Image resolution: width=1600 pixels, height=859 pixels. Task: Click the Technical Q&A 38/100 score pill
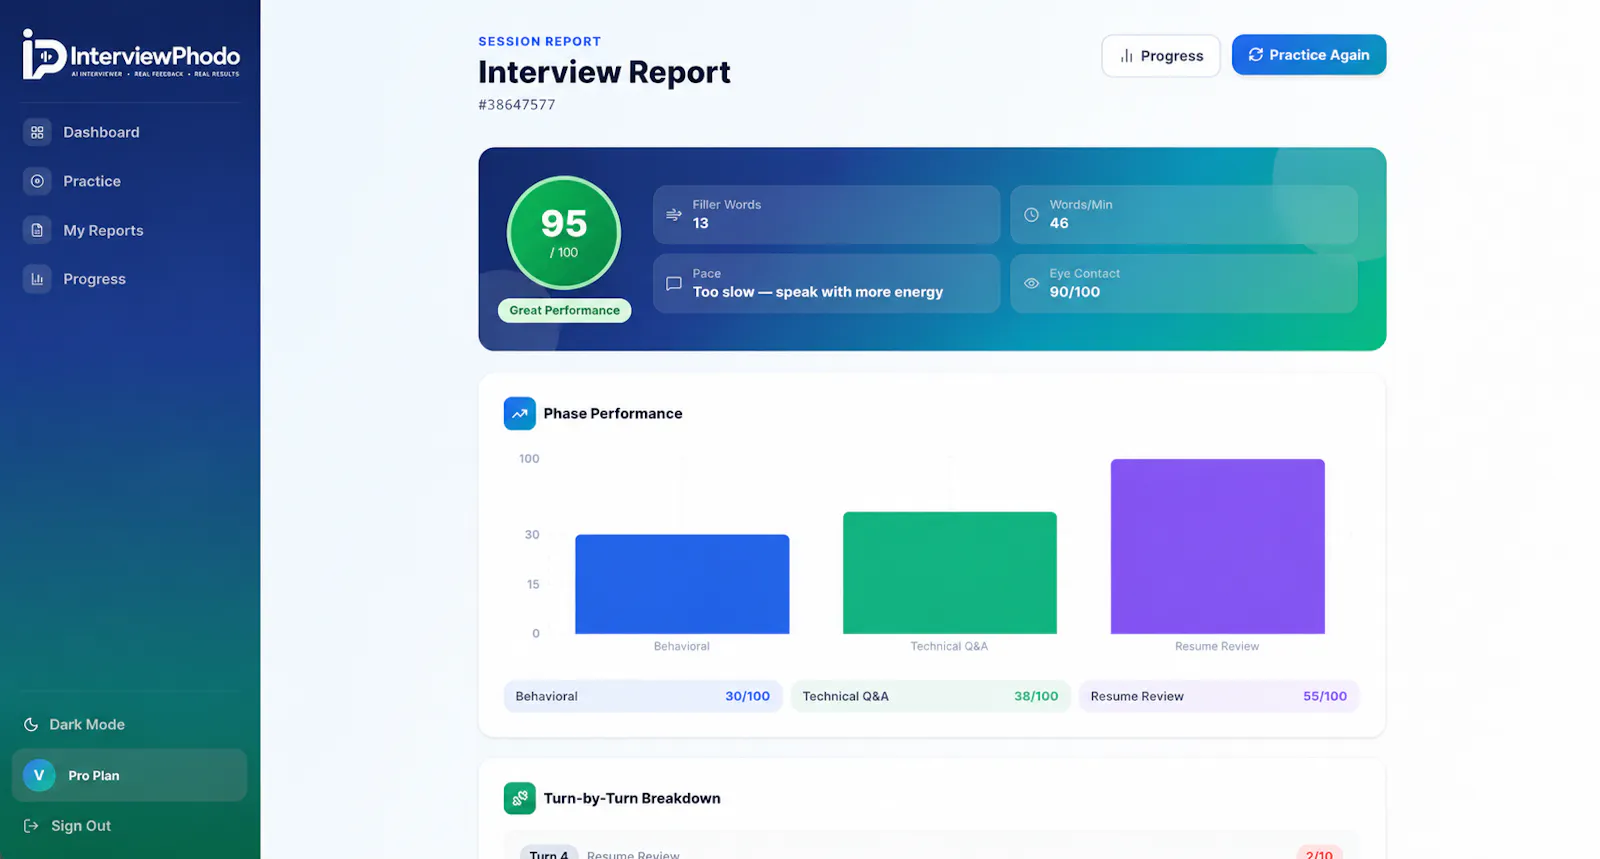[x=931, y=696]
